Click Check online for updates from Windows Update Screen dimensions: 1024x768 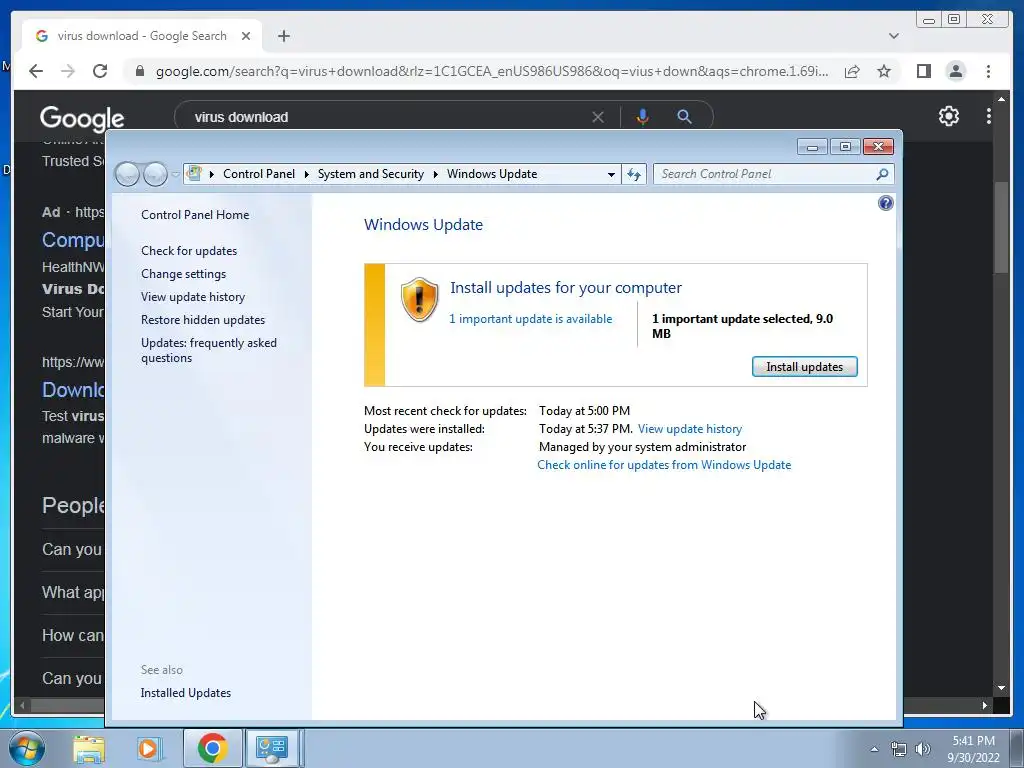tap(664, 465)
